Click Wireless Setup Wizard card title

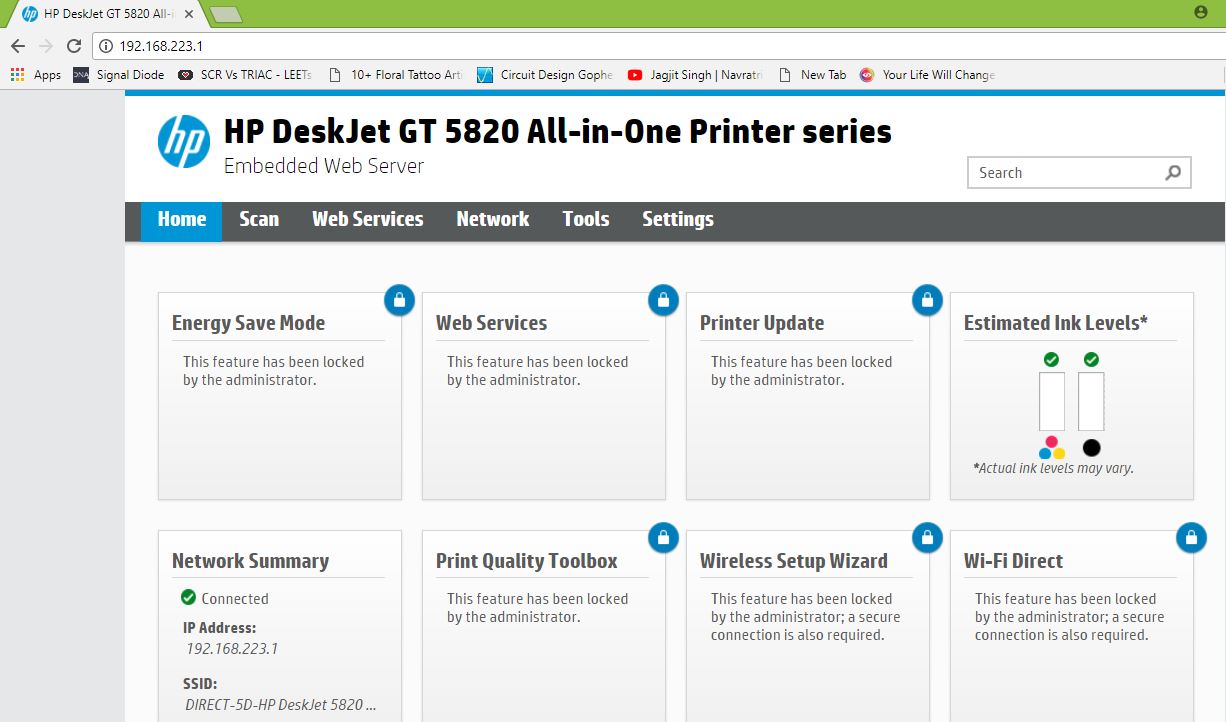[794, 561]
